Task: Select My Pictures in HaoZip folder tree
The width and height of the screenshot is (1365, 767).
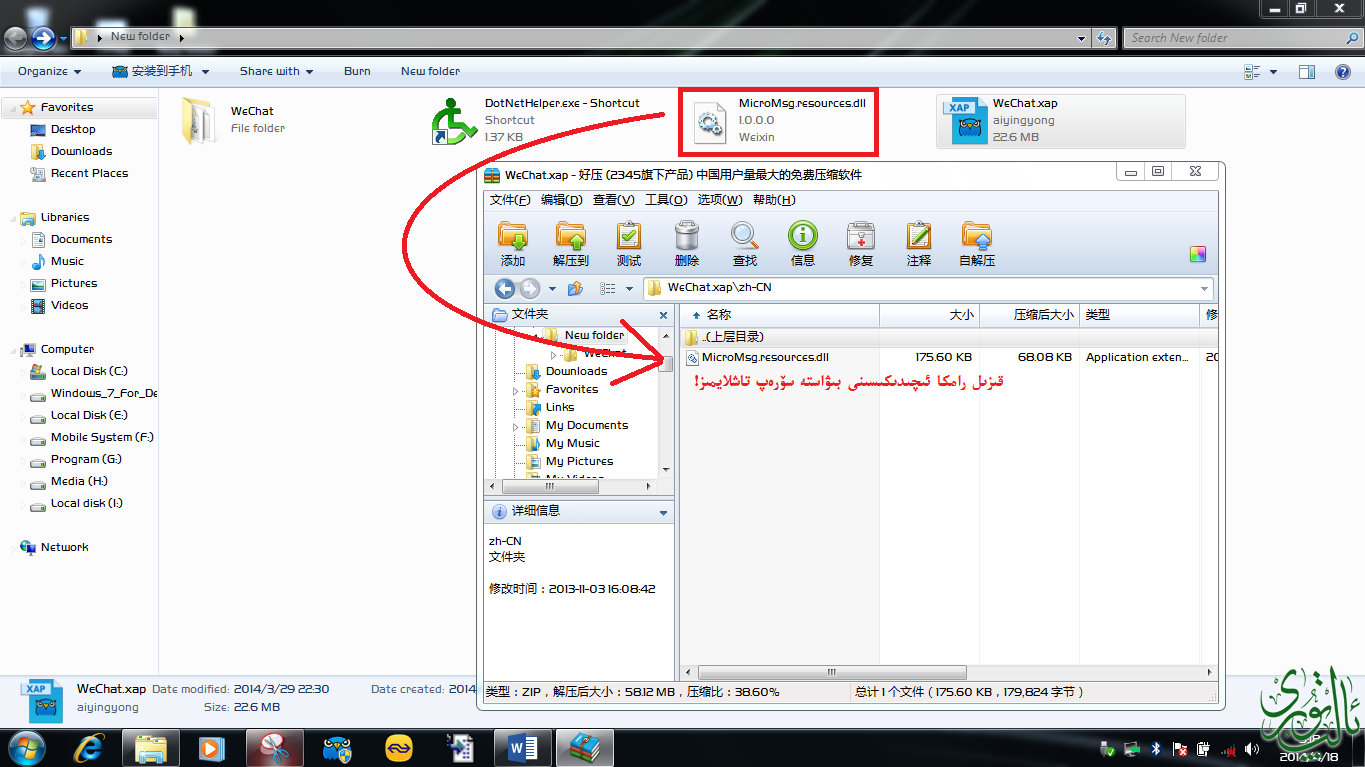Action: point(579,462)
